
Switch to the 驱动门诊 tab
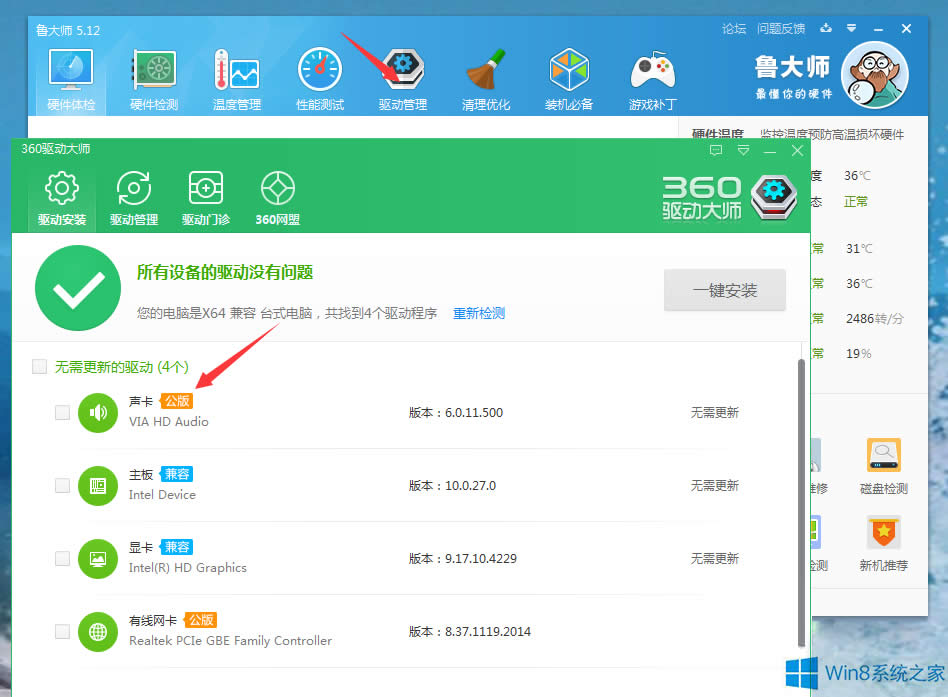point(206,199)
